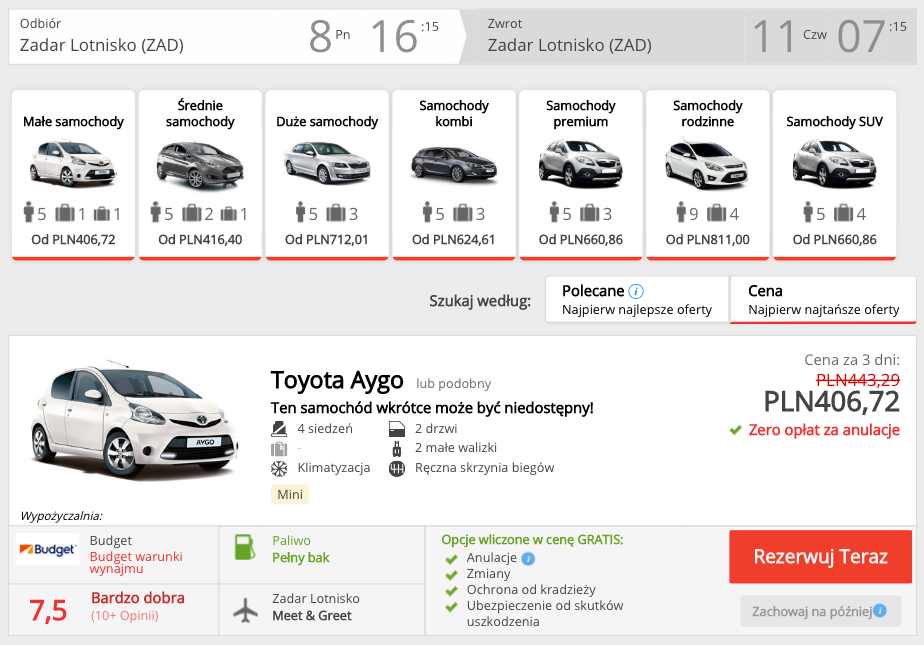
Task: Click the Budget company logo
Action: pyautogui.click(x=47, y=549)
